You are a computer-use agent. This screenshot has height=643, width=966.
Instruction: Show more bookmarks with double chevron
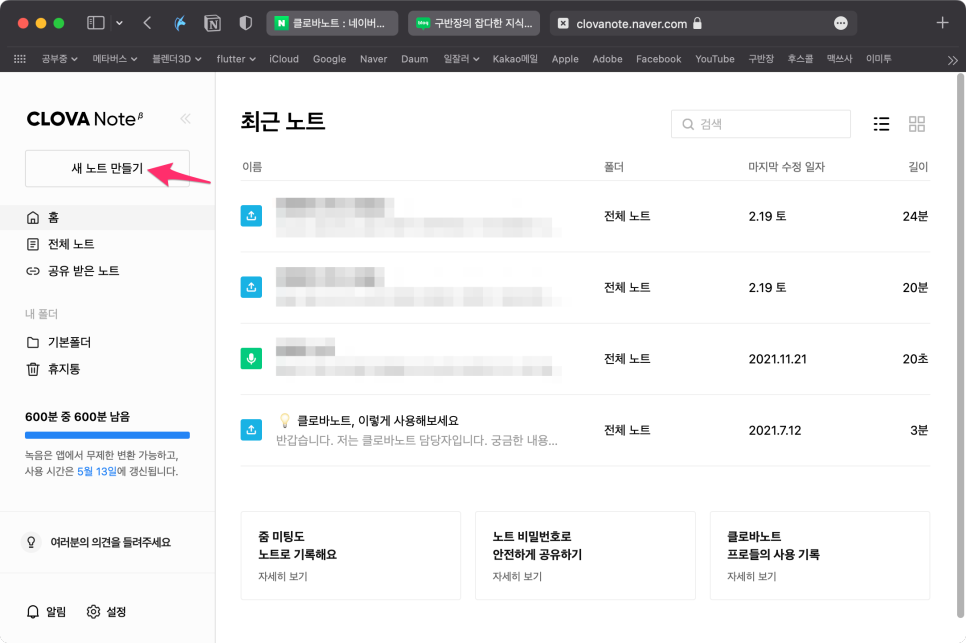click(x=952, y=60)
